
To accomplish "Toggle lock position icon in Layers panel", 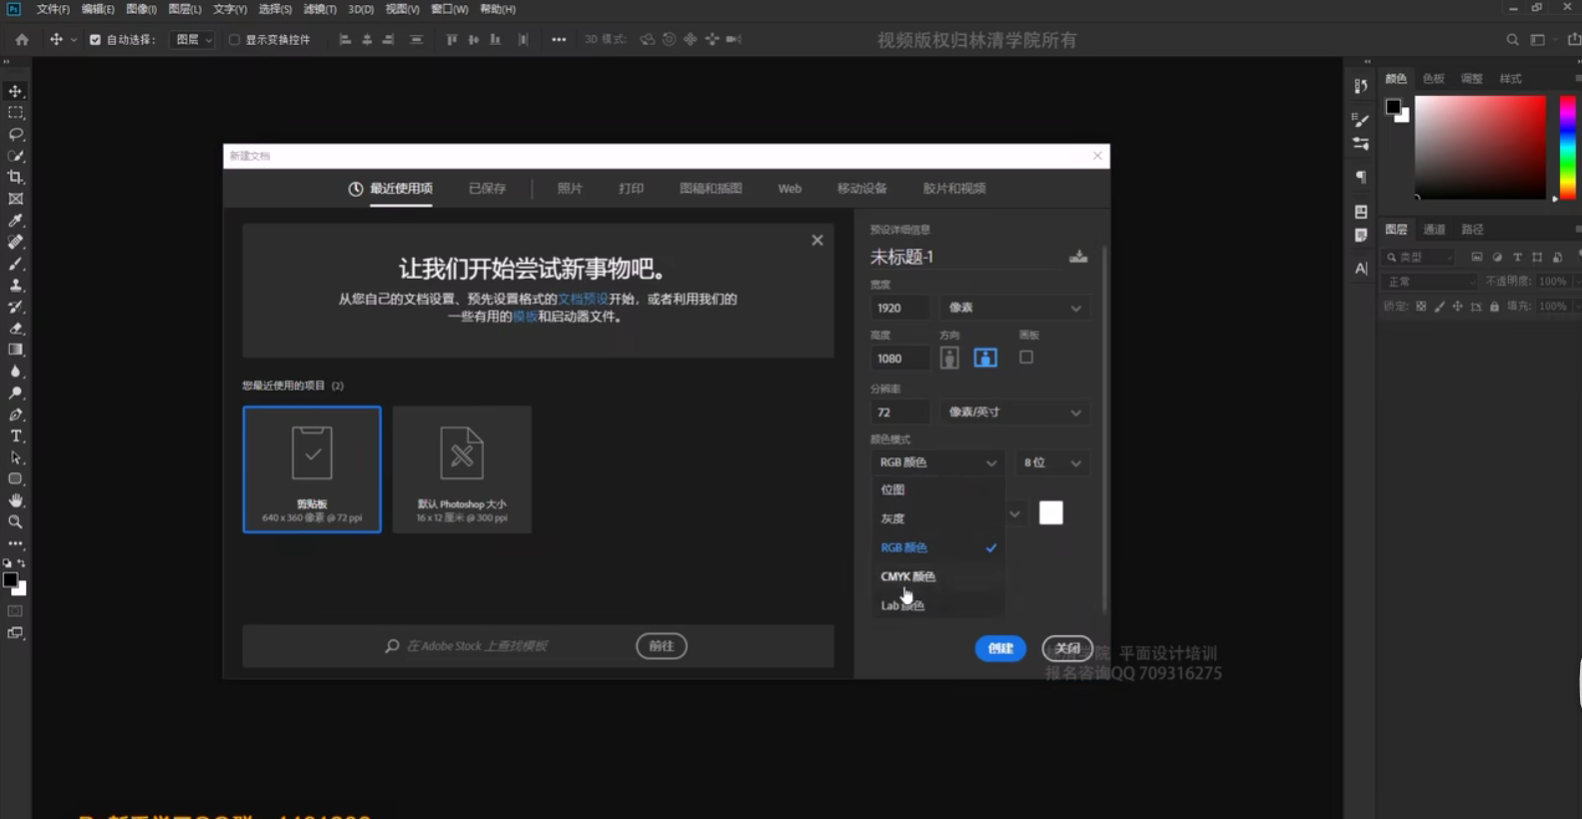I will tap(1457, 307).
